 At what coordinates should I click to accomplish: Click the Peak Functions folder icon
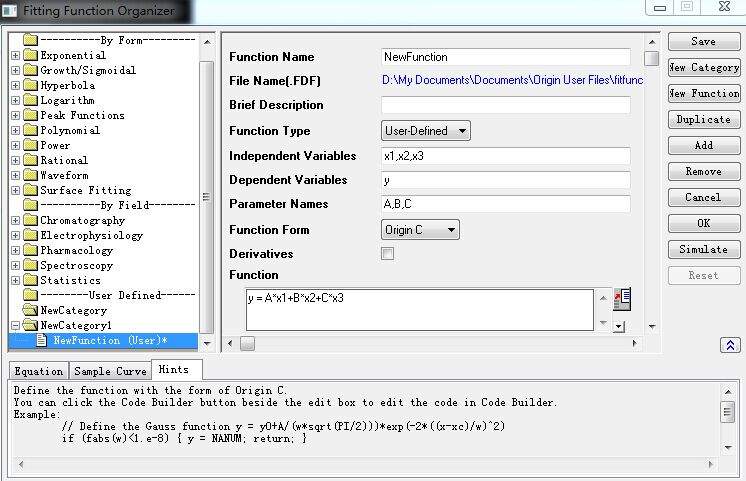[x=30, y=115]
